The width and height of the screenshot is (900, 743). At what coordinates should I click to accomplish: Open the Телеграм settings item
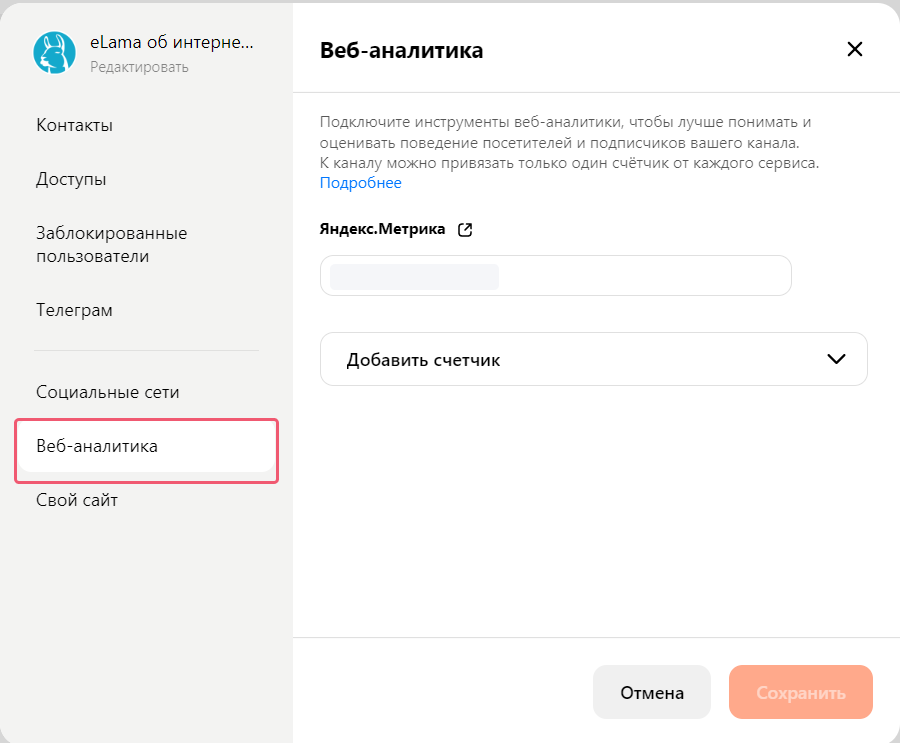point(74,310)
